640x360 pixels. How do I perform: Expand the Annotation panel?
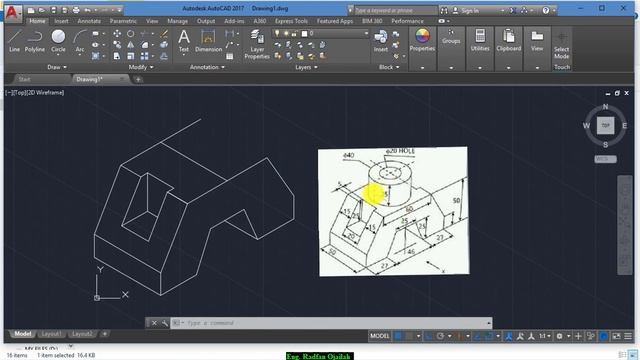click(x=207, y=67)
